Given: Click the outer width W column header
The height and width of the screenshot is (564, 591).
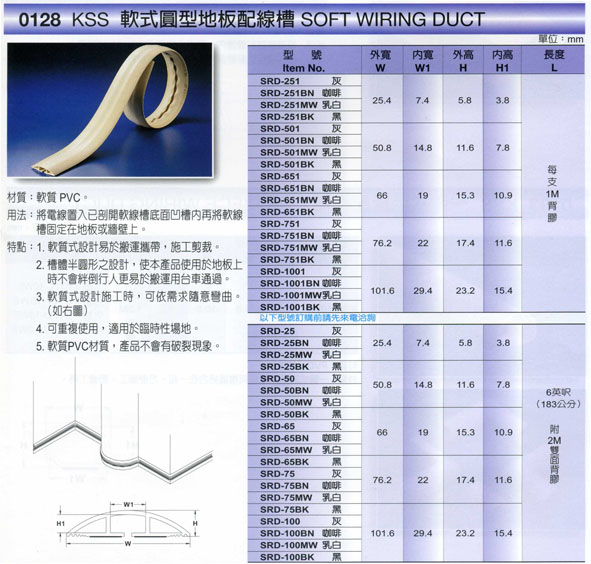Looking at the screenshot, I should [x=381, y=61].
